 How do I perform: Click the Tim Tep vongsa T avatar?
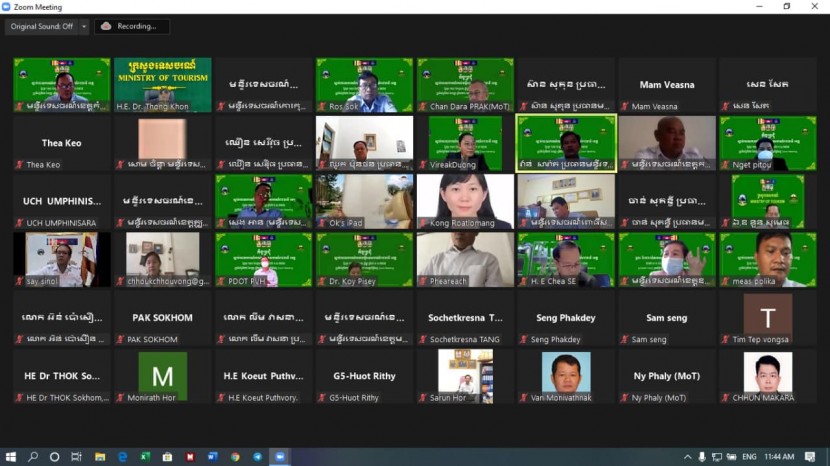(768, 318)
